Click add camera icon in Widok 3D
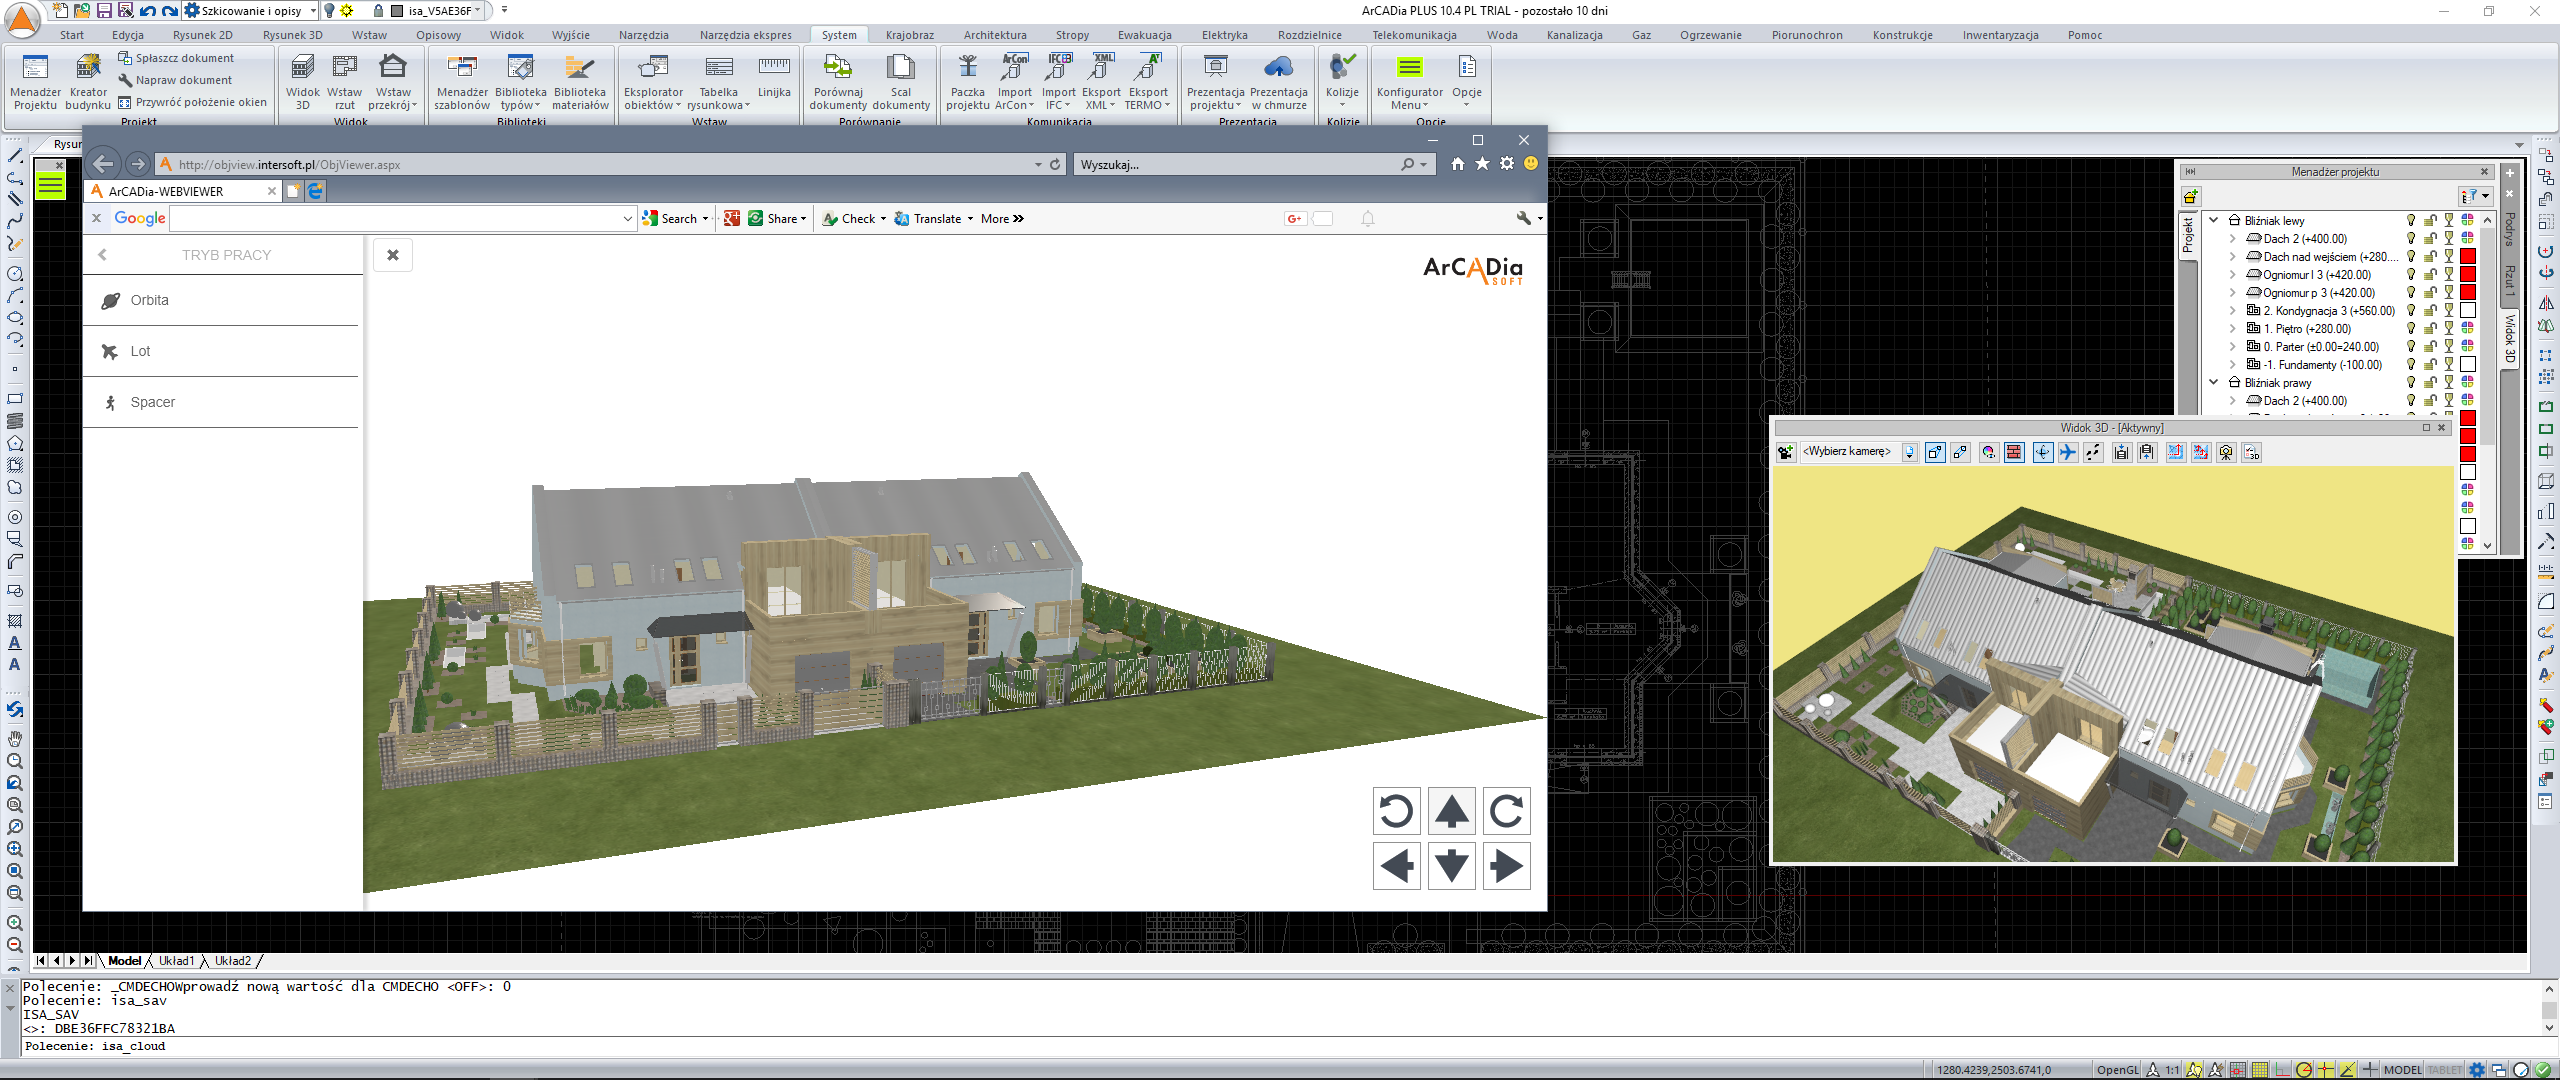The image size is (2560, 1080). (x=1786, y=452)
